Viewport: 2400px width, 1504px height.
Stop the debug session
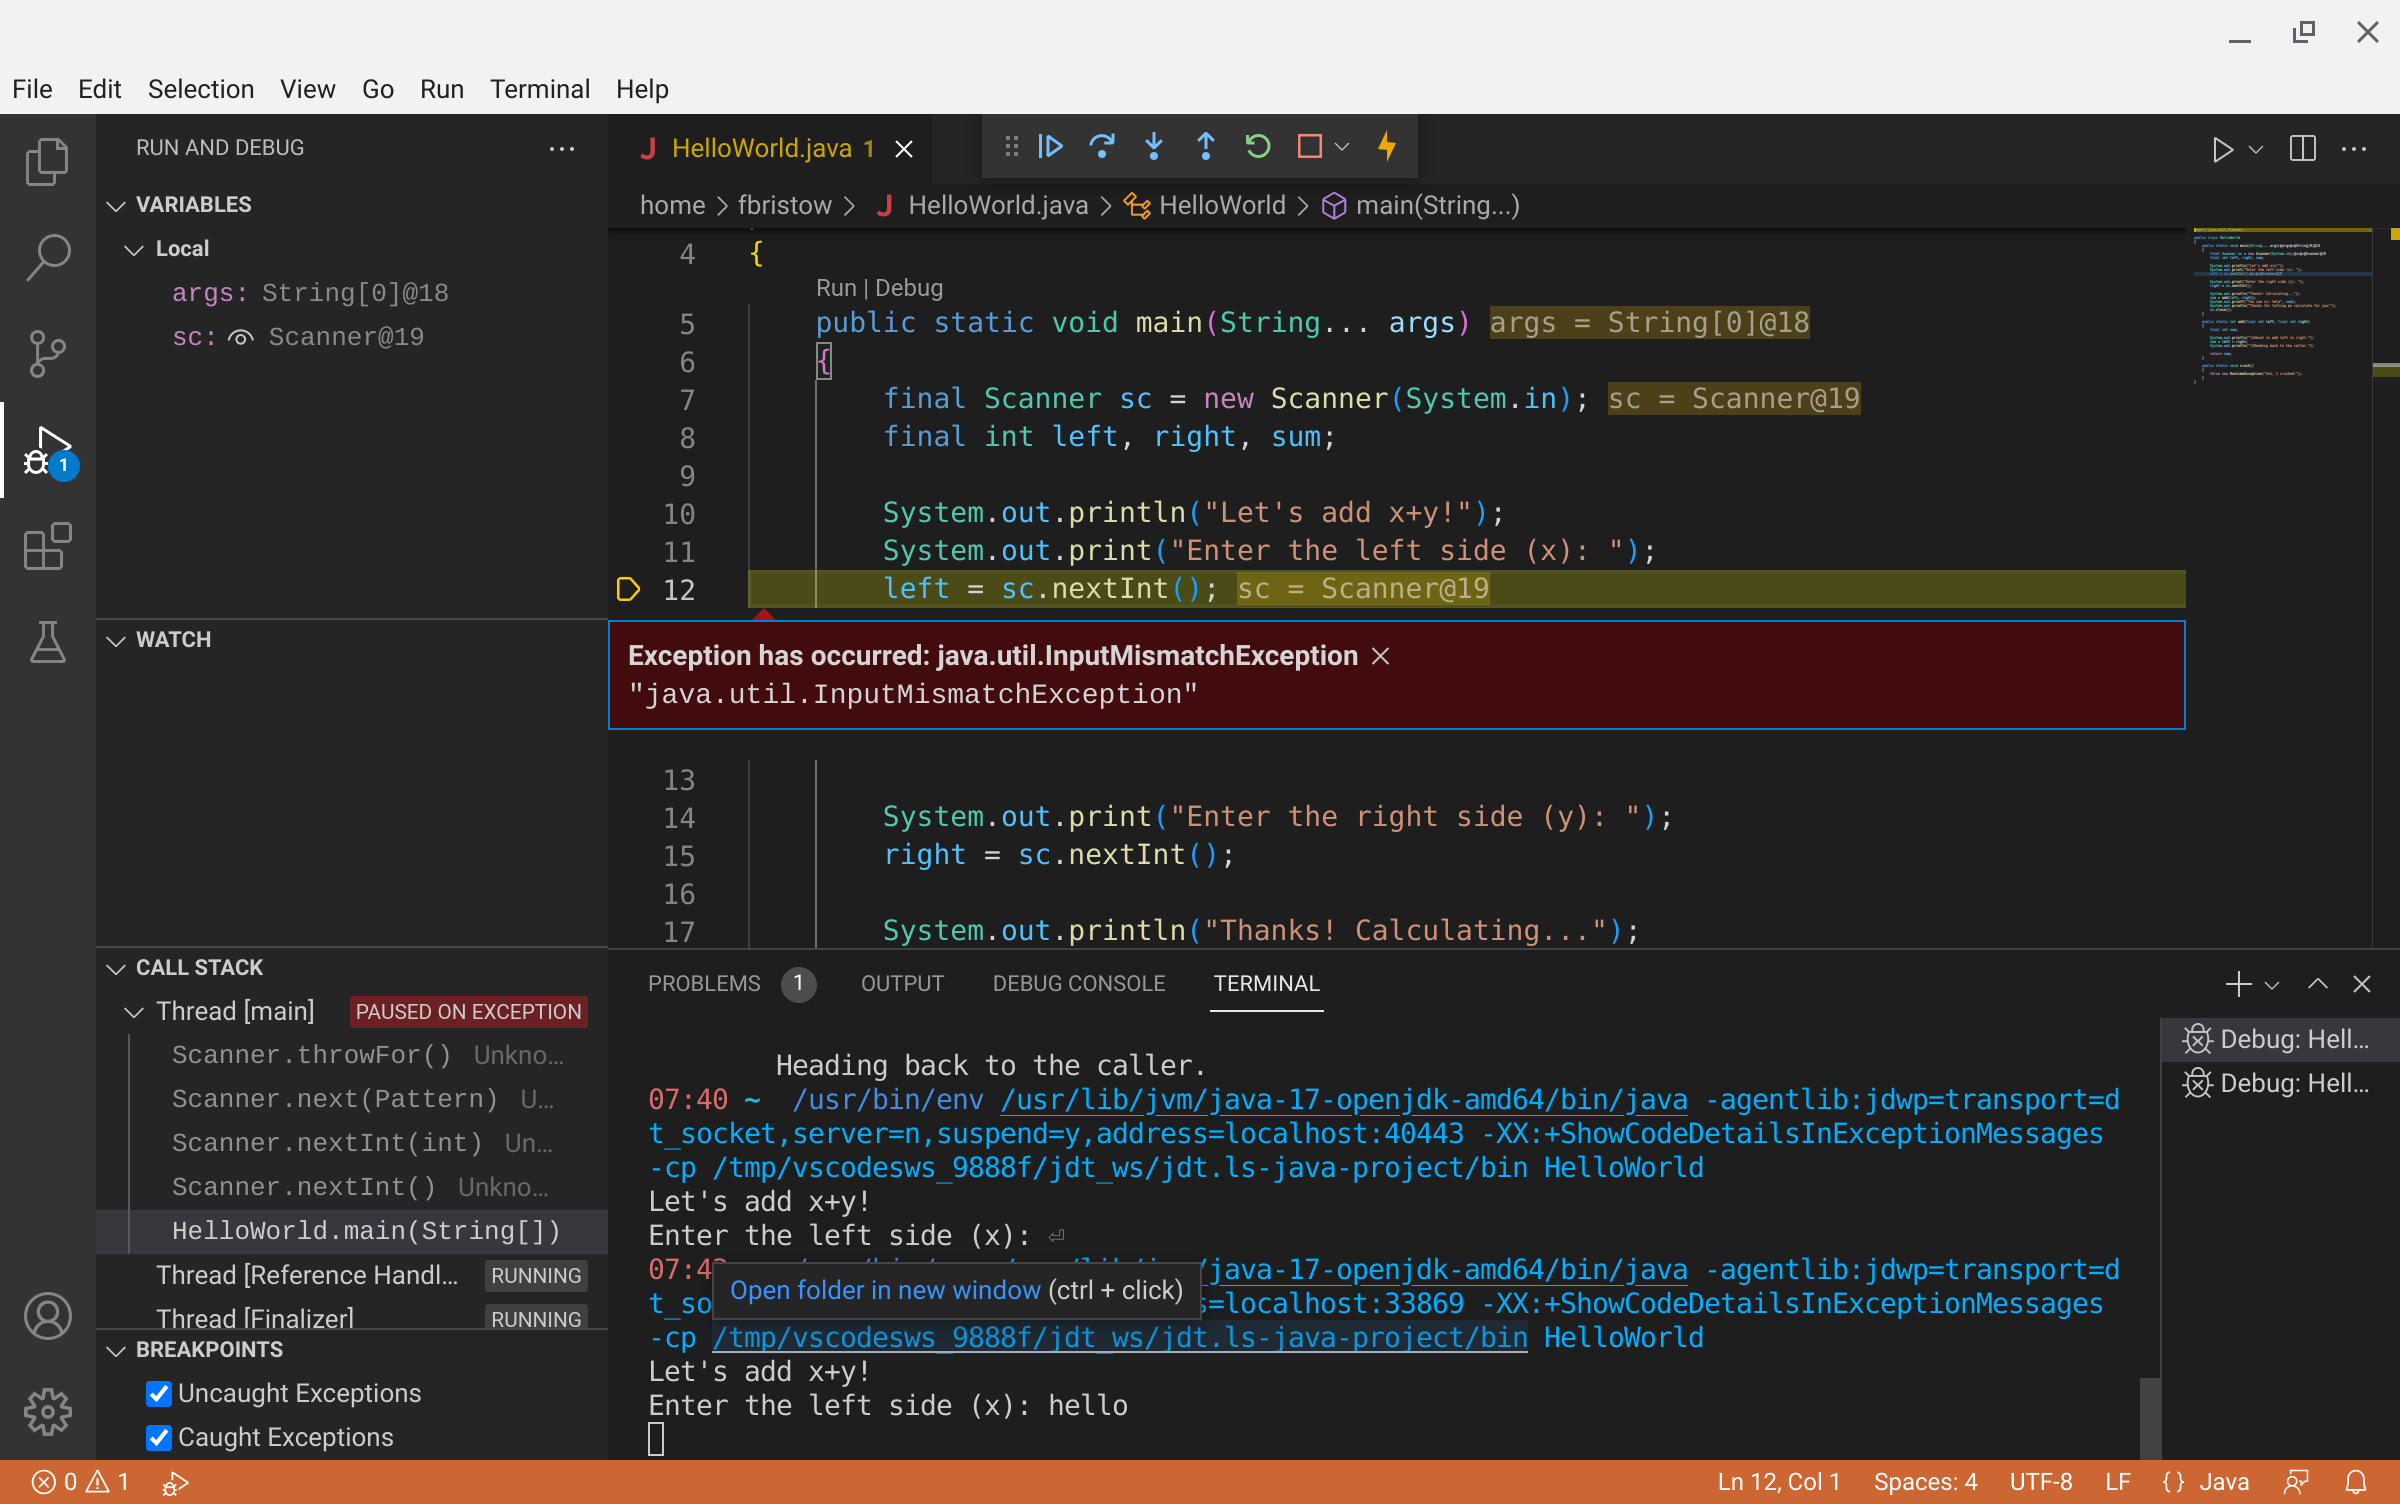coord(1310,147)
